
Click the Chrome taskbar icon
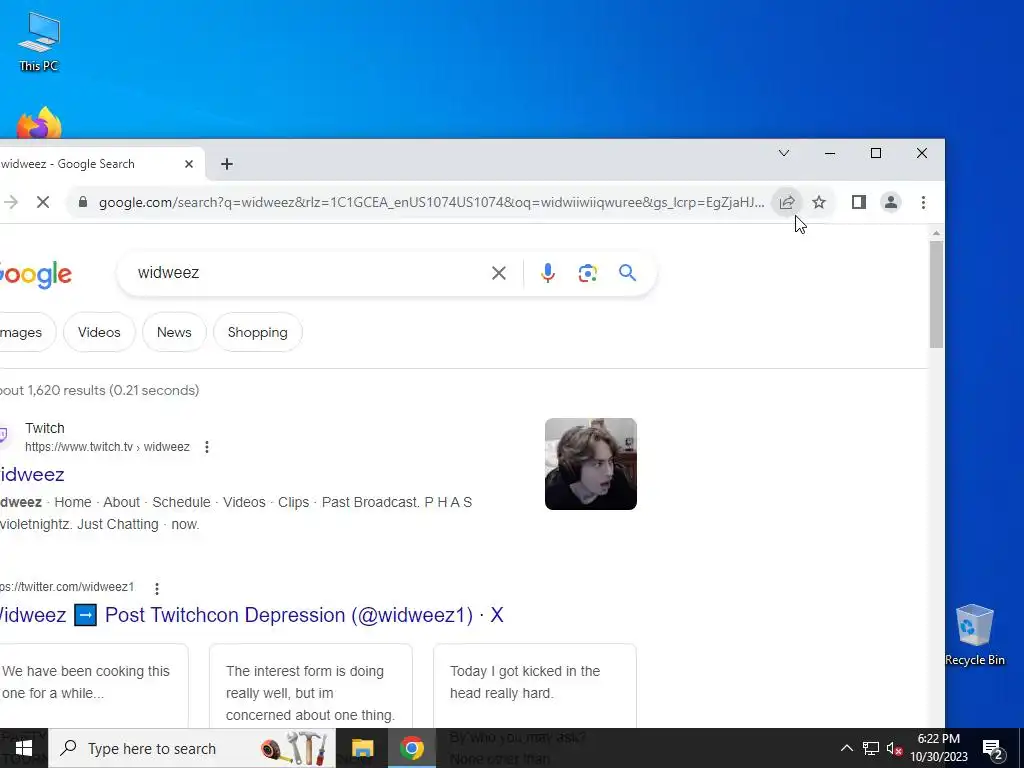[x=411, y=748]
